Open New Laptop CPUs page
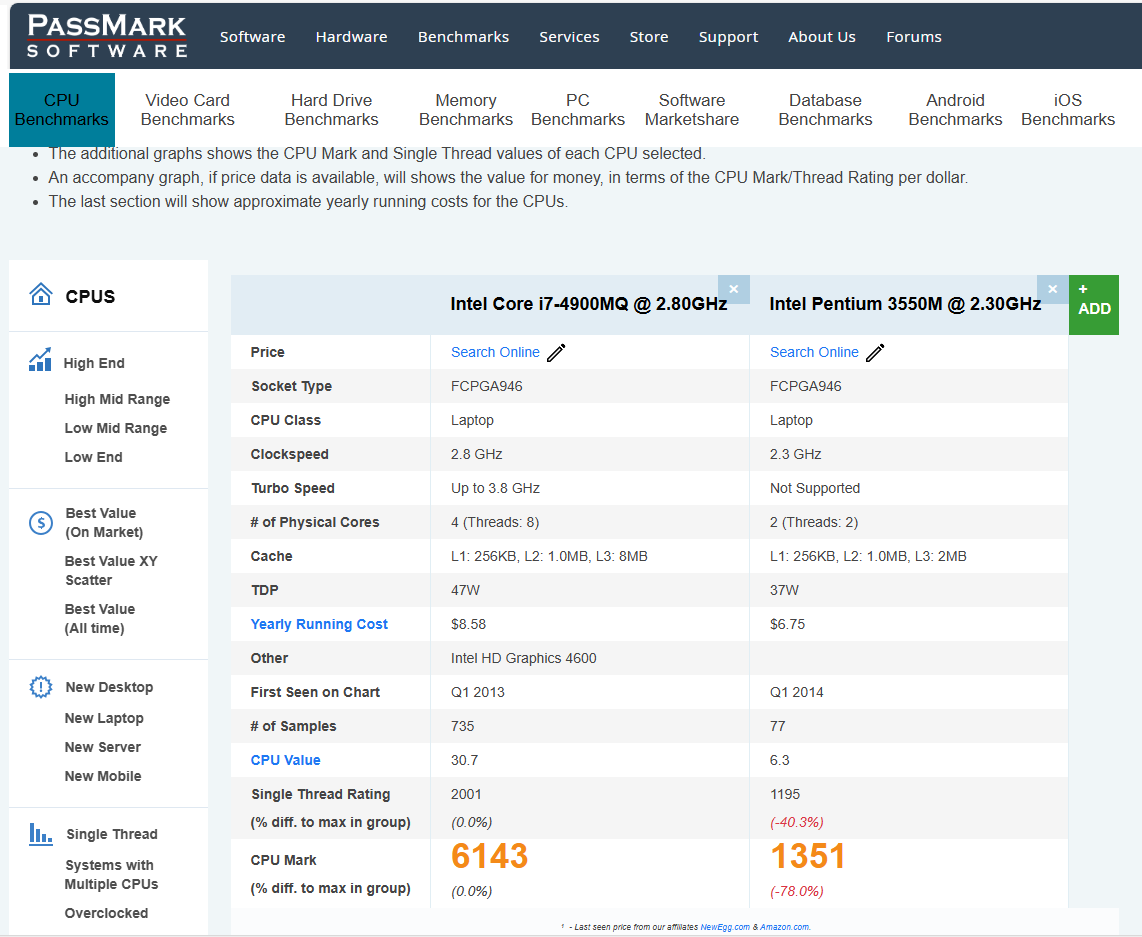This screenshot has height=937, width=1142. coord(104,718)
